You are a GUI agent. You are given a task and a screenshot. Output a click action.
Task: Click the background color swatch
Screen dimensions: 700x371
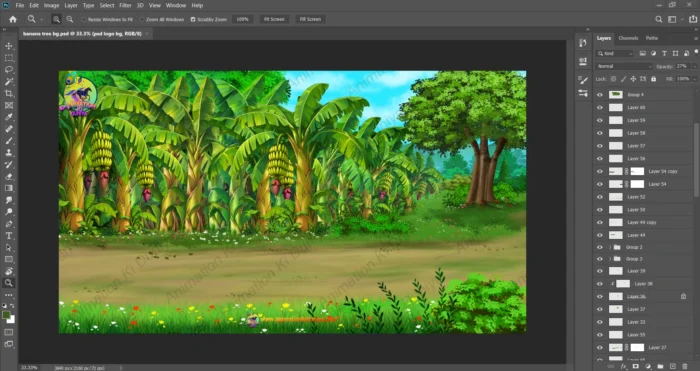point(11,320)
